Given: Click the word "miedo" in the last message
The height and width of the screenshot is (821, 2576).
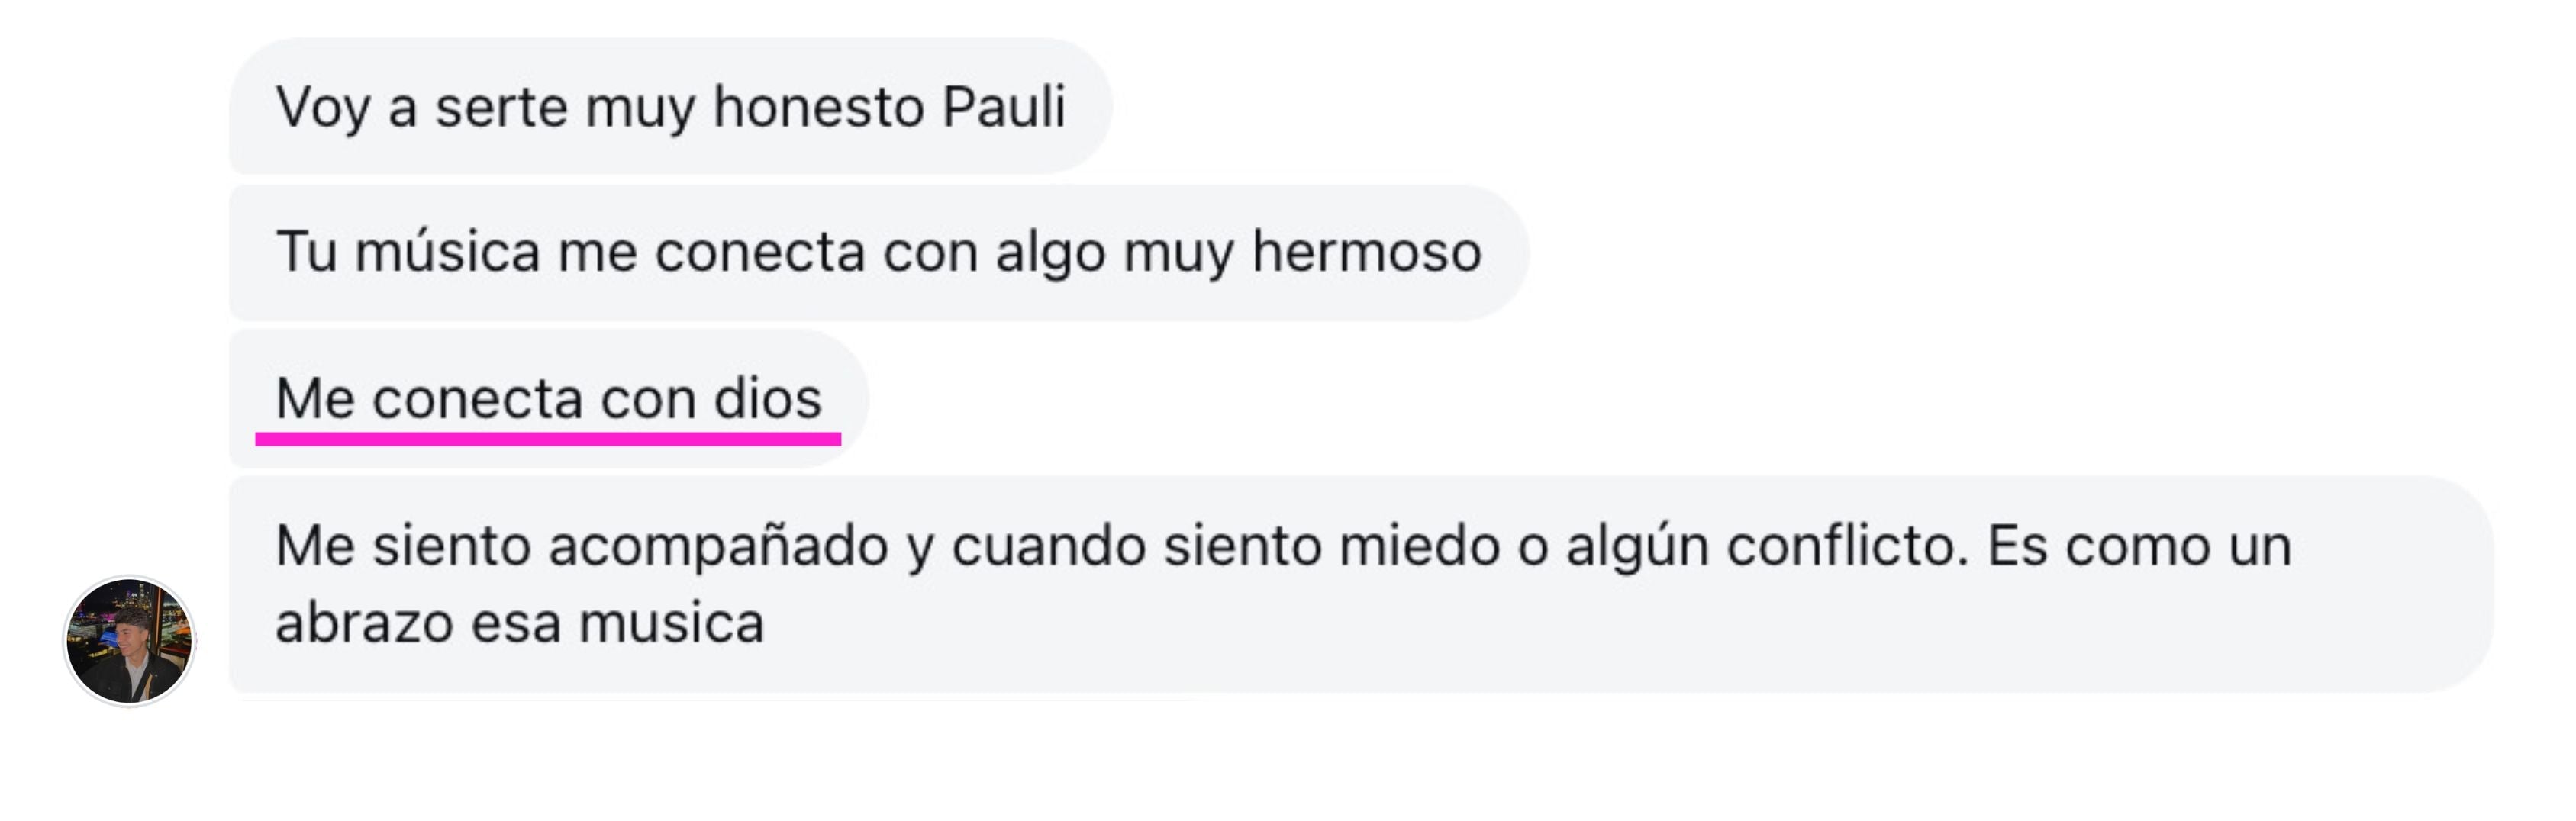Looking at the screenshot, I should pos(1420,546).
